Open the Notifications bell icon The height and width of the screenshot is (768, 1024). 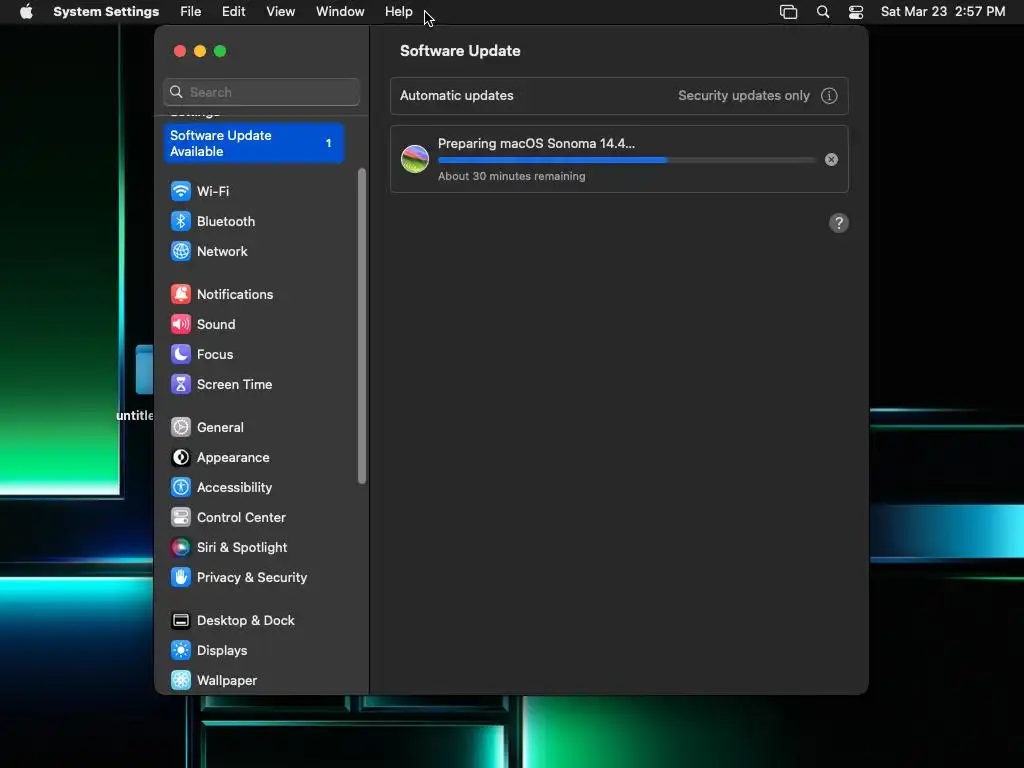click(181, 295)
